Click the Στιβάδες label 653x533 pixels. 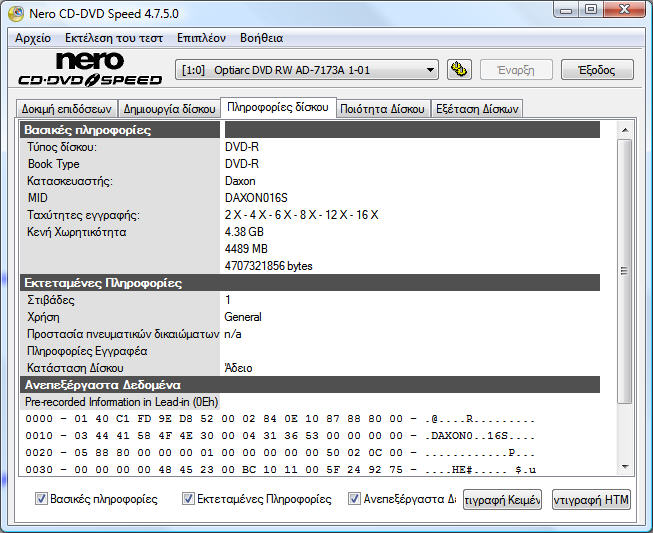coord(50,300)
